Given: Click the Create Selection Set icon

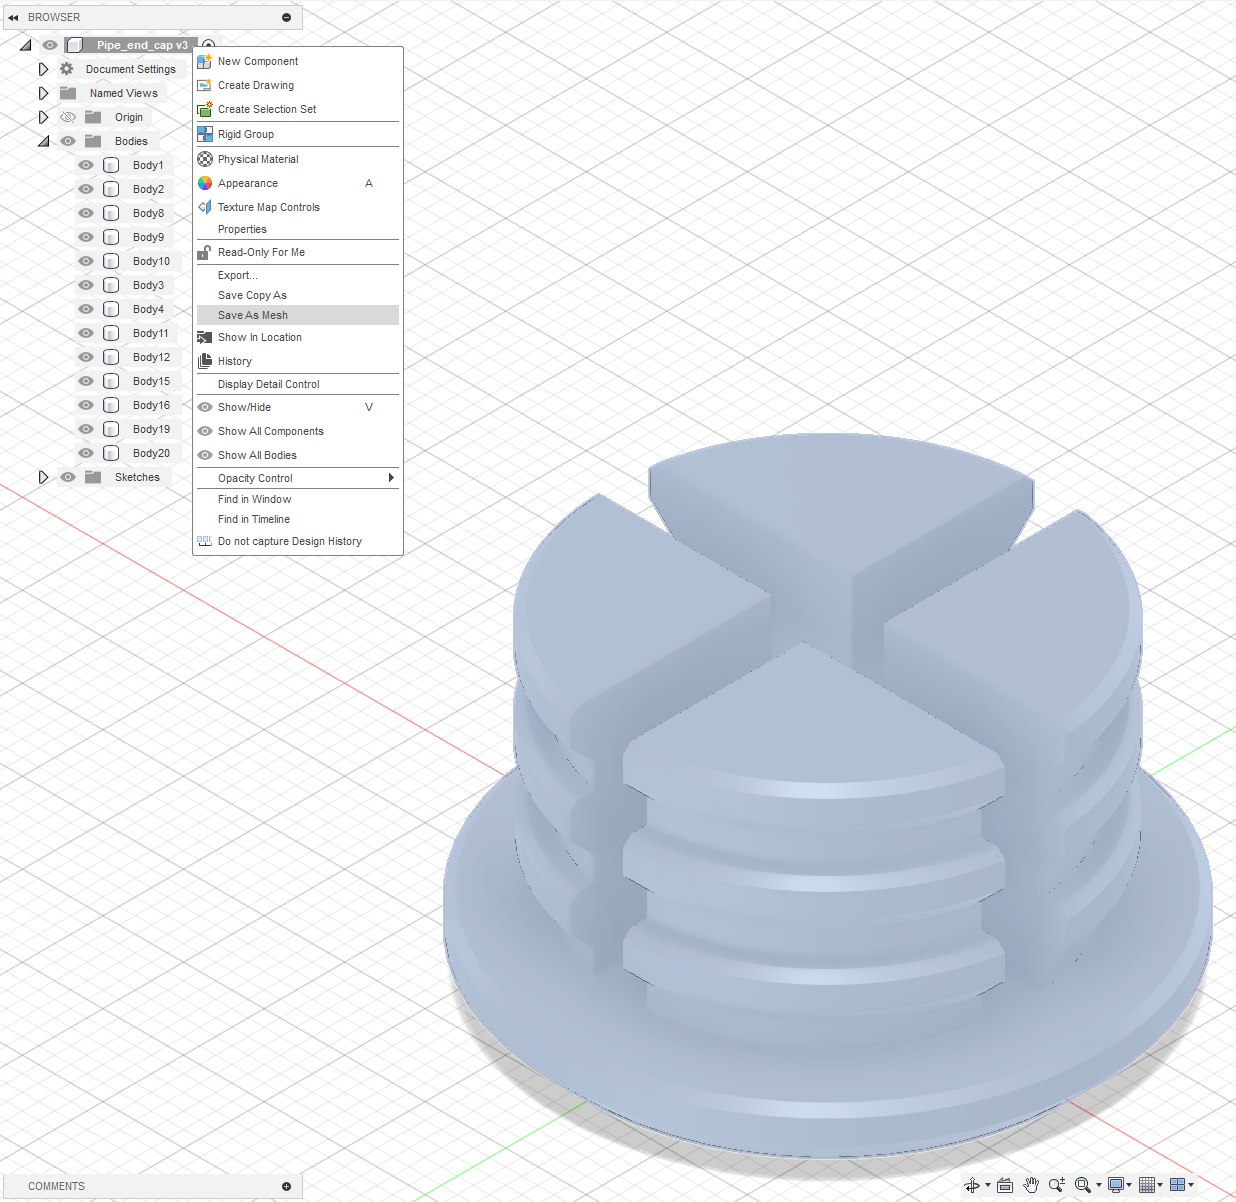Looking at the screenshot, I should pos(205,109).
